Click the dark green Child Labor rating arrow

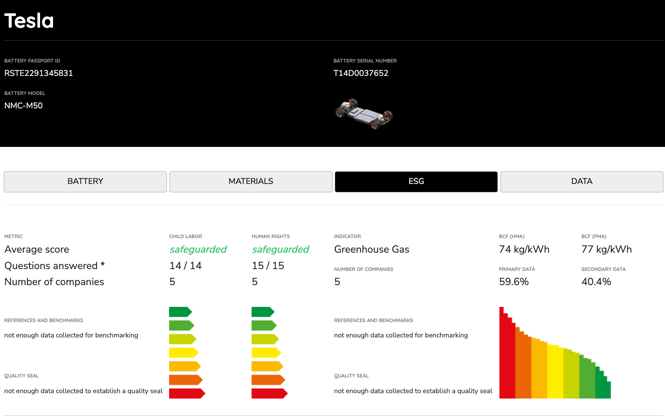pos(180,312)
